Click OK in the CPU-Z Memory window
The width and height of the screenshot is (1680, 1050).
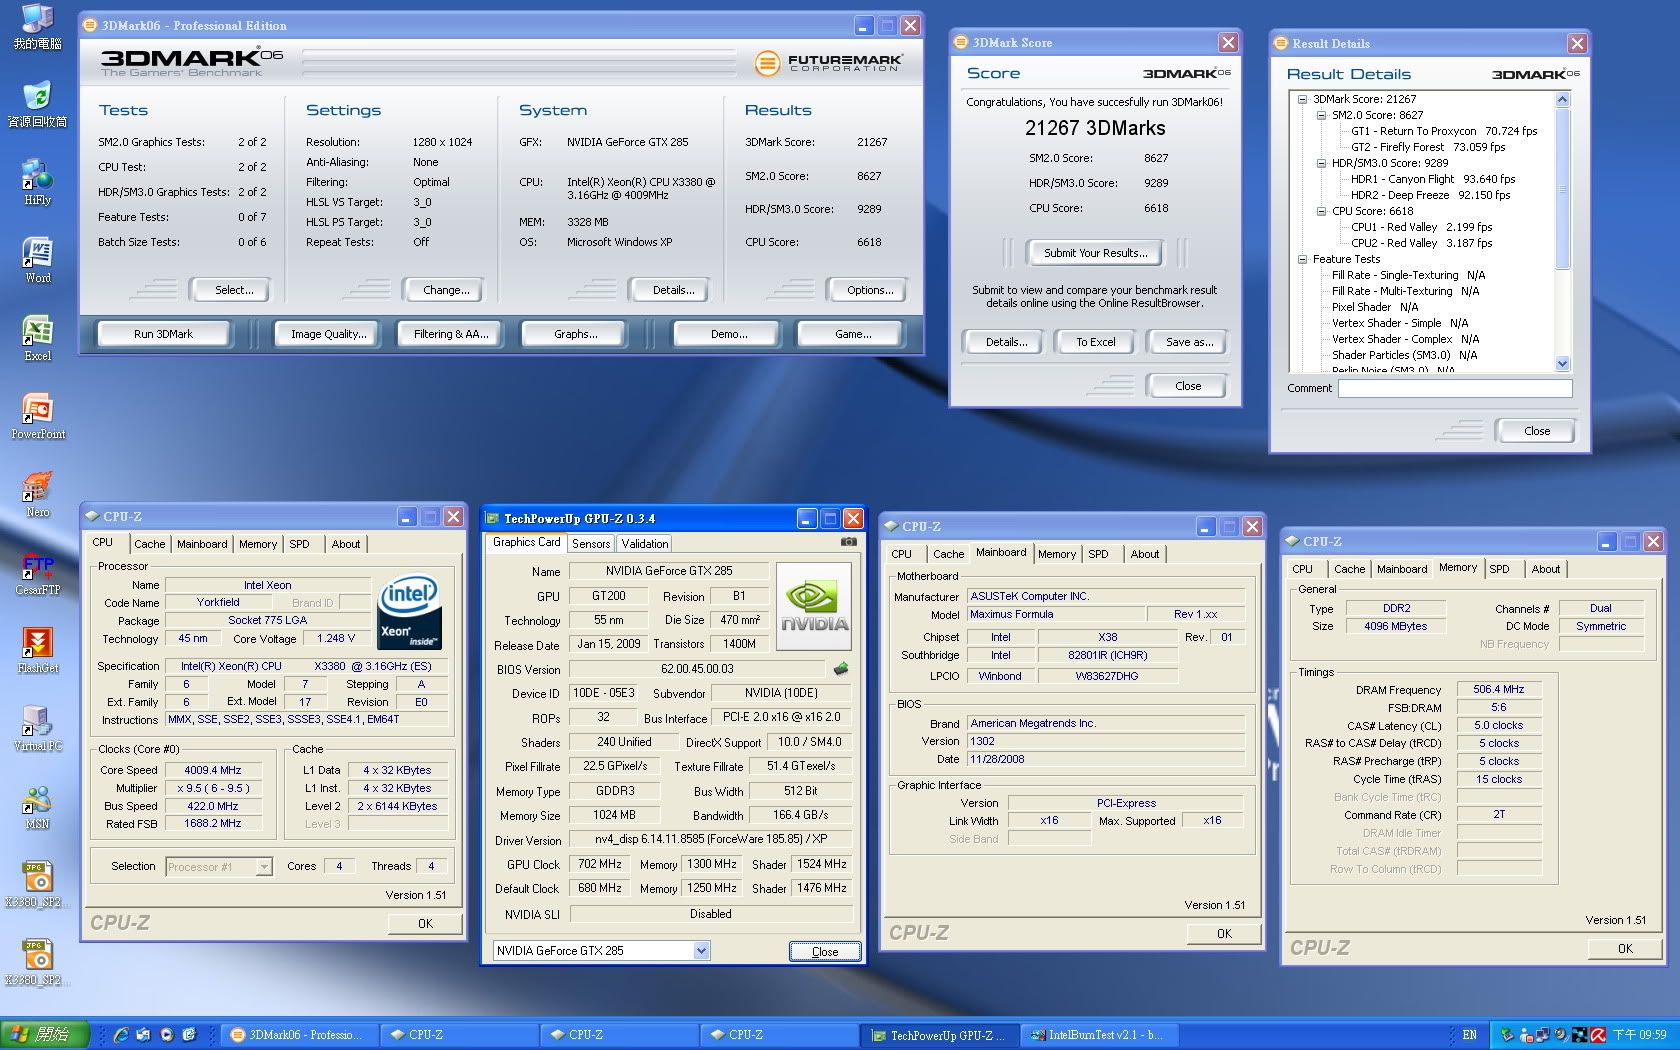[1624, 949]
